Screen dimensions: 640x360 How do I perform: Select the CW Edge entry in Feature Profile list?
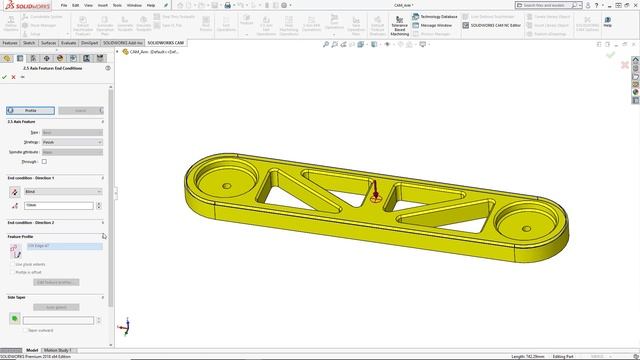64,246
